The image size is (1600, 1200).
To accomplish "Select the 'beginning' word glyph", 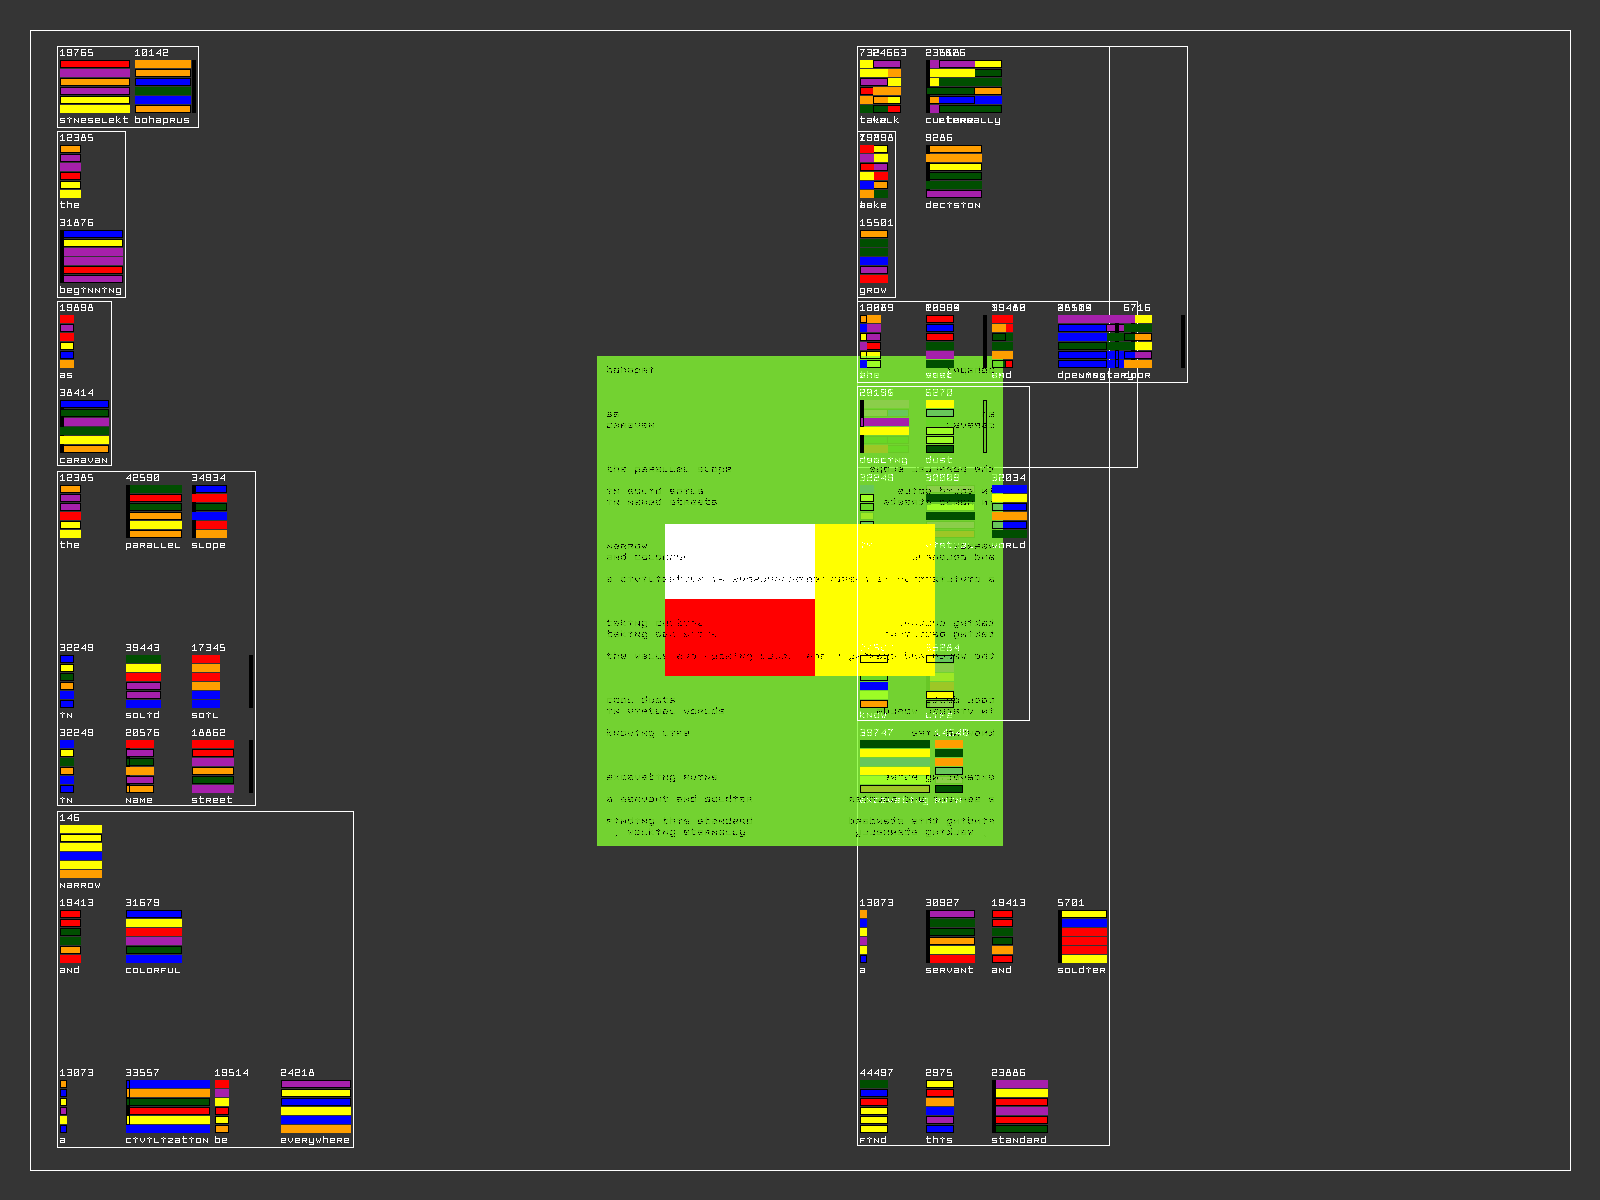I will pyautogui.click(x=92, y=257).
